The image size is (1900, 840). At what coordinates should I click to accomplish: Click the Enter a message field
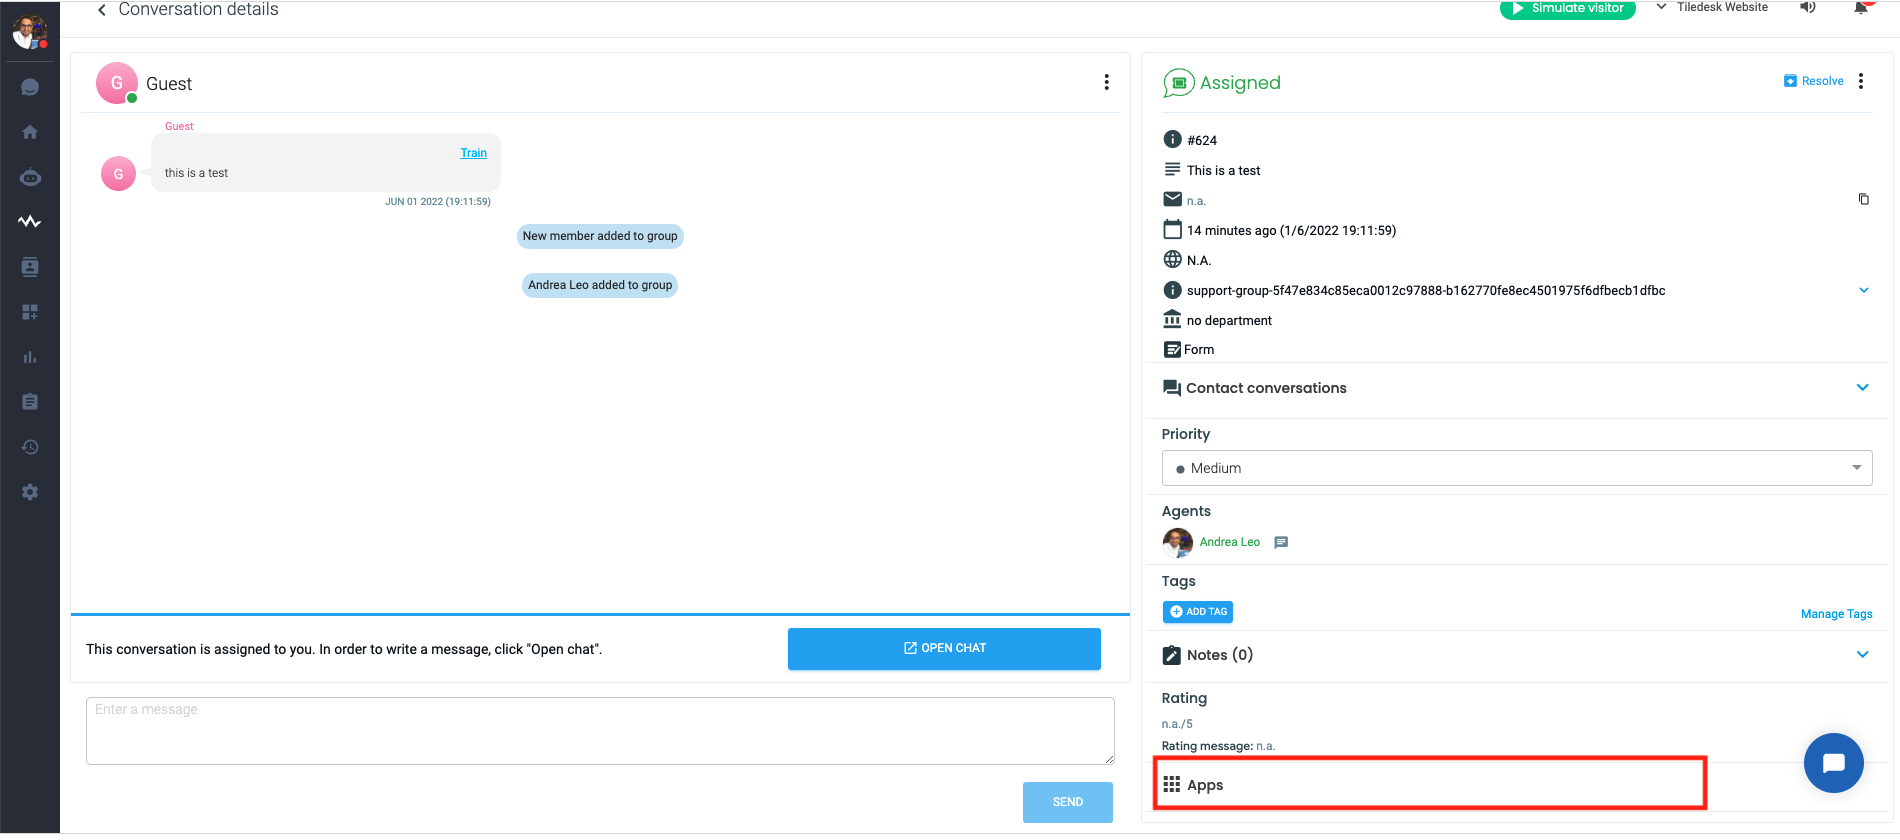click(600, 731)
